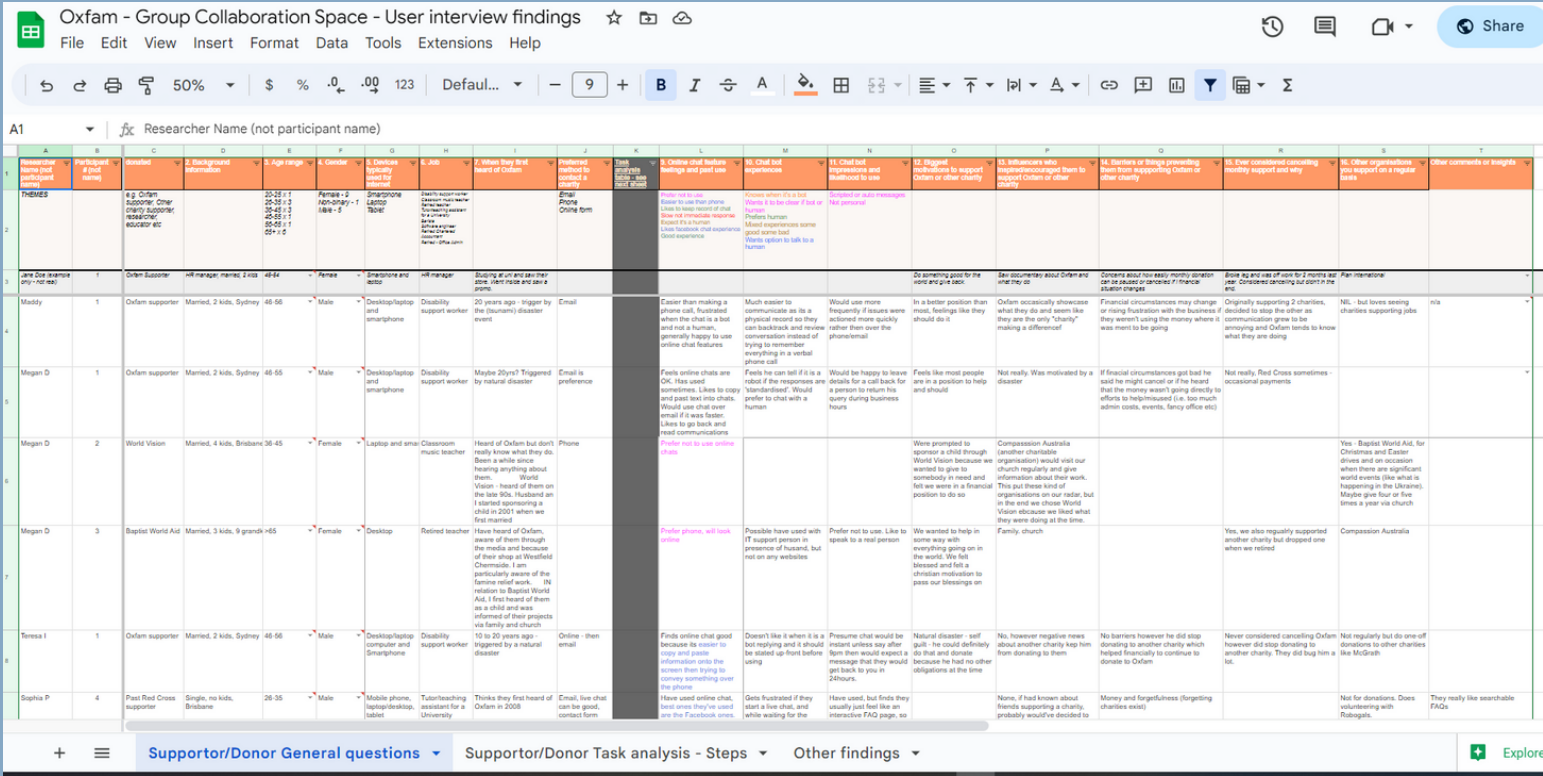Open the Extensions menu
This screenshot has height=776, width=1543.
[x=455, y=43]
